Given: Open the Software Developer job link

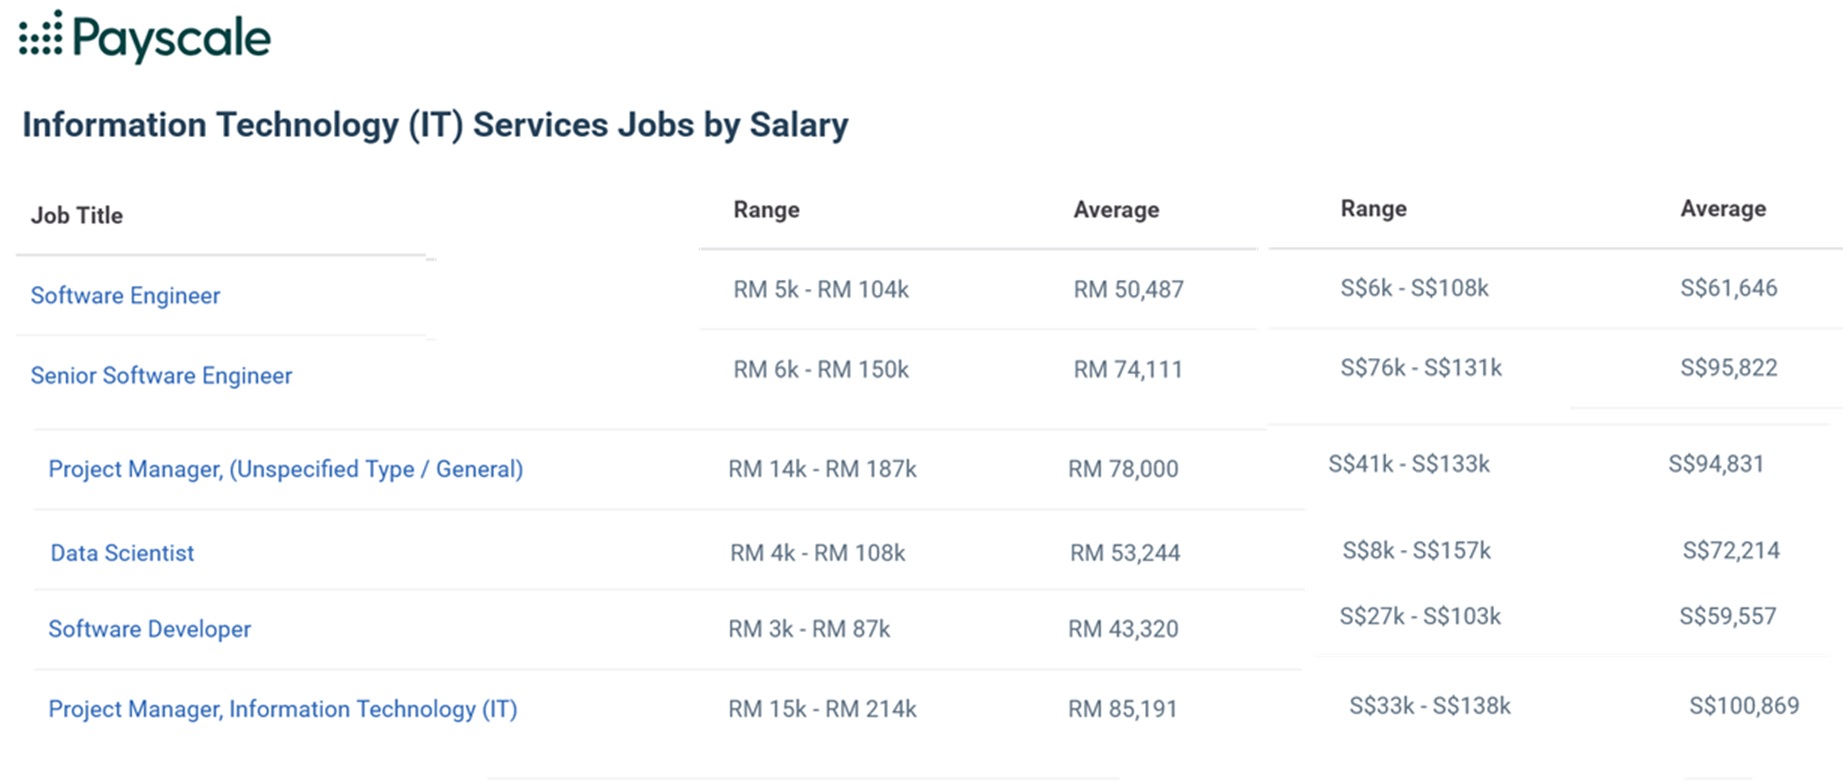Looking at the screenshot, I should [149, 629].
